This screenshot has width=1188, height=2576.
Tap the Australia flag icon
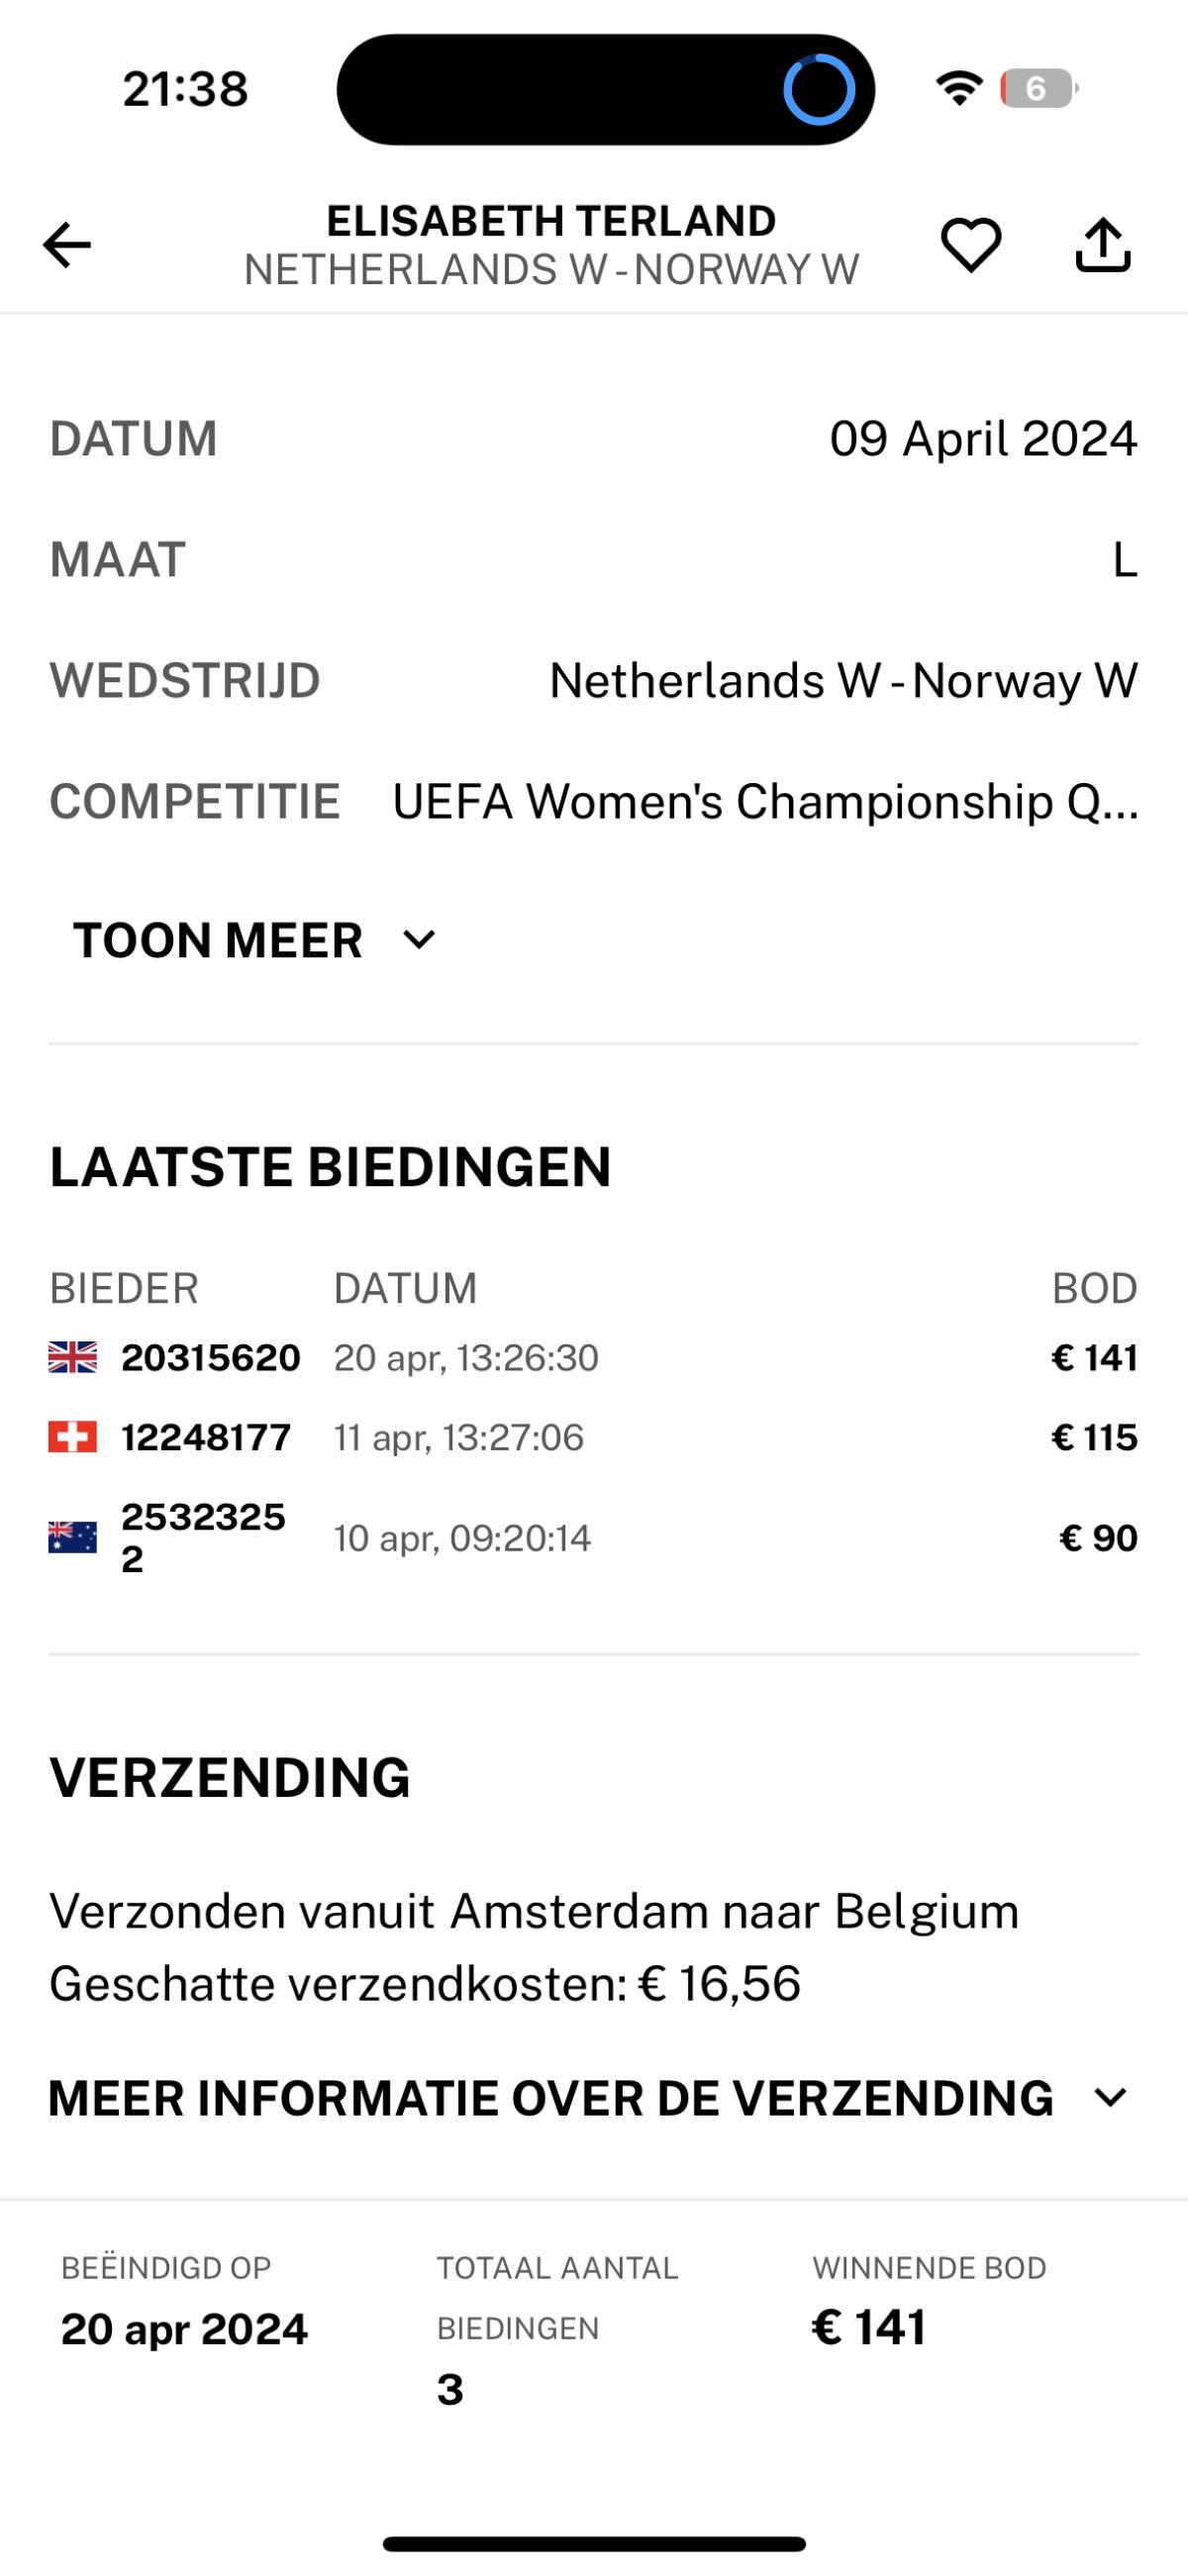coord(73,1537)
